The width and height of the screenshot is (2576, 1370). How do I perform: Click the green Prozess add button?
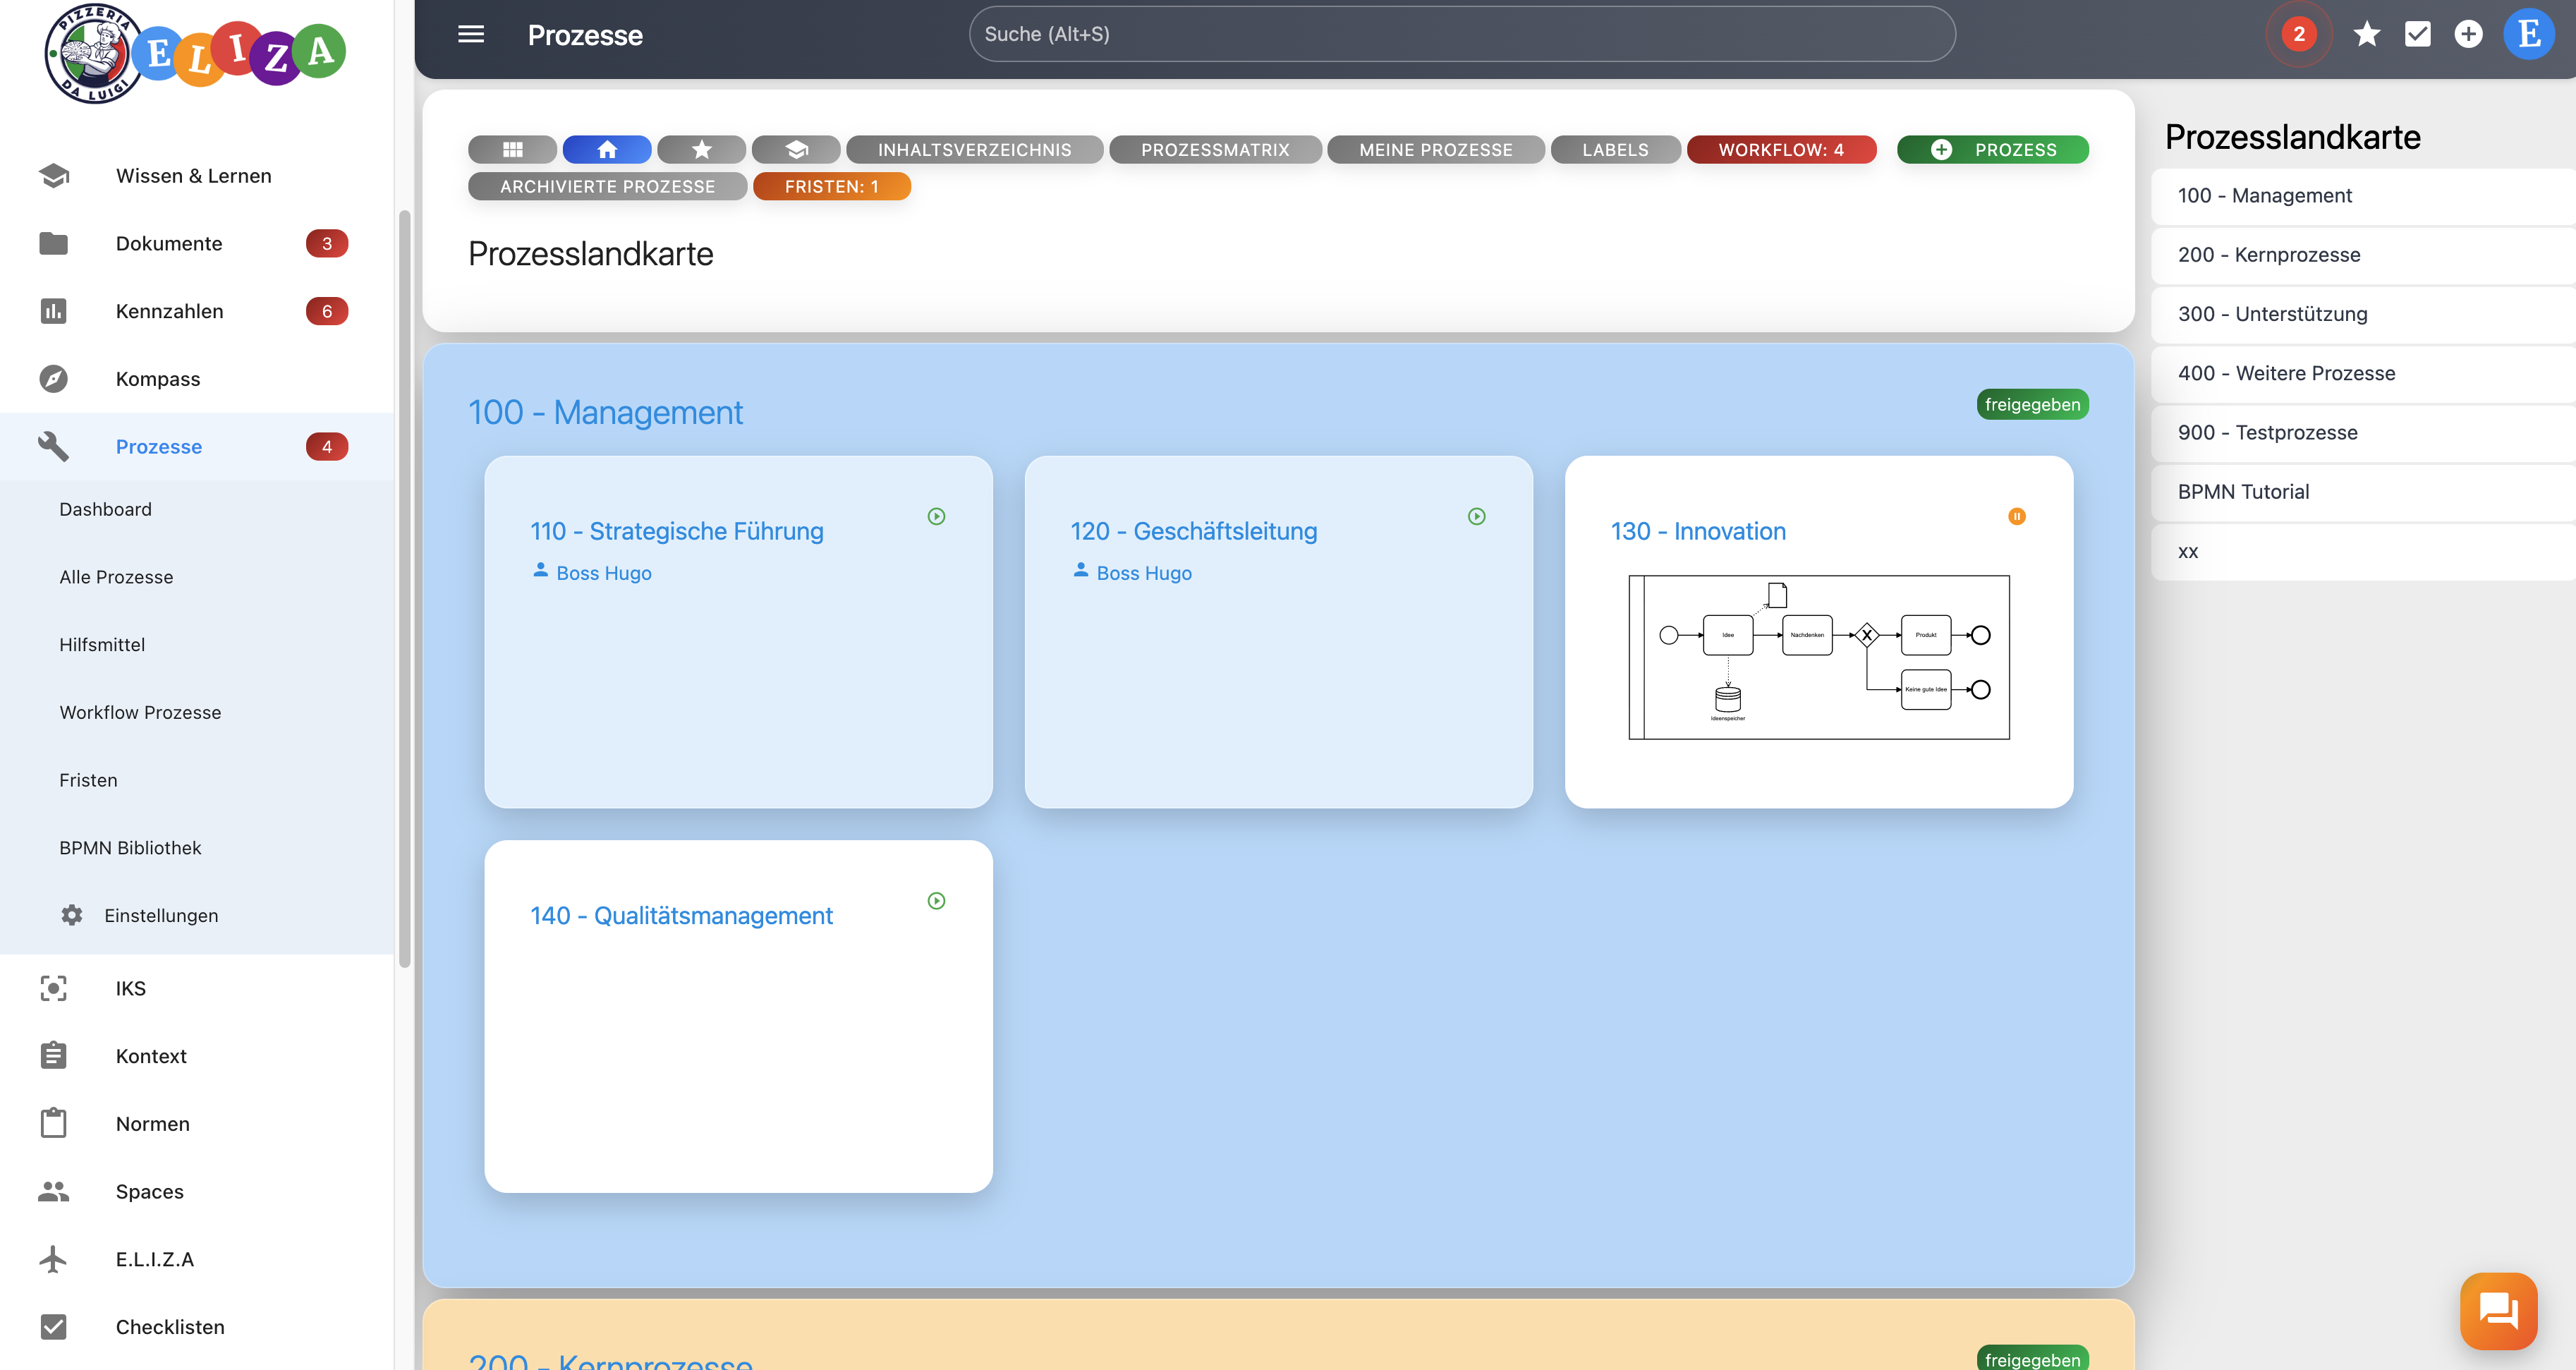pyautogui.click(x=1992, y=150)
